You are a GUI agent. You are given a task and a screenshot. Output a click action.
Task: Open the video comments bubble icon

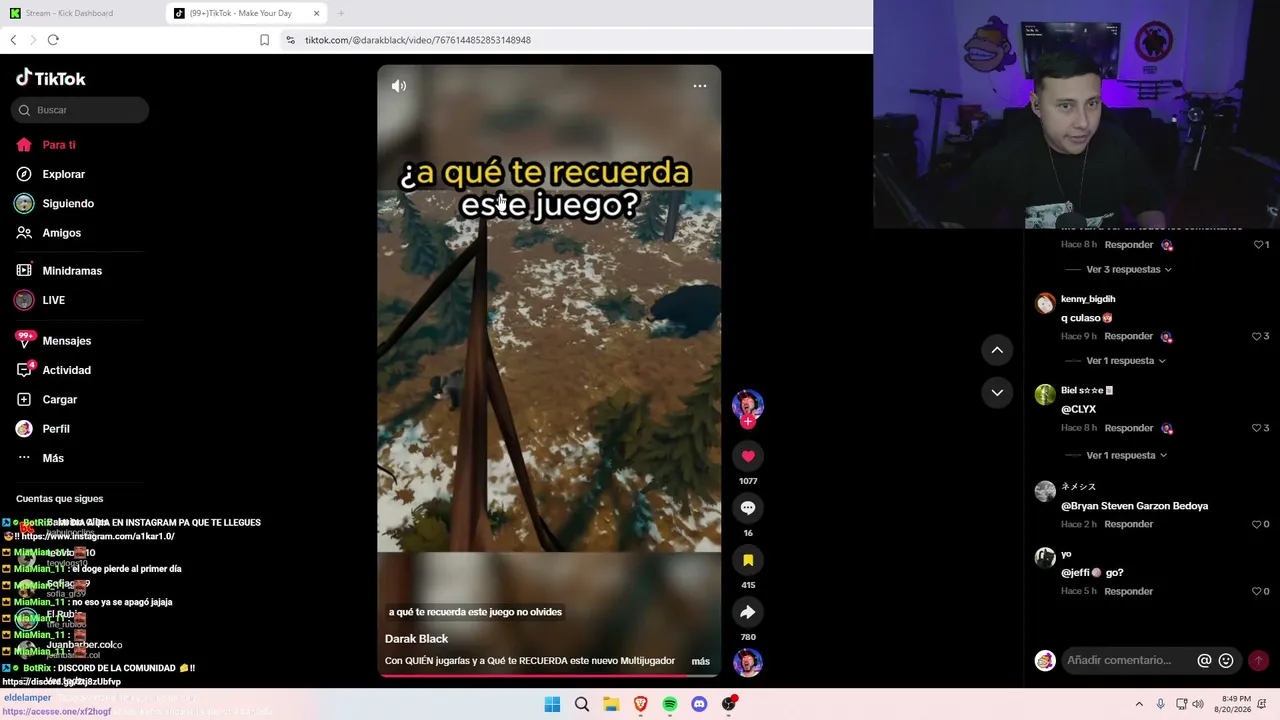tap(748, 508)
